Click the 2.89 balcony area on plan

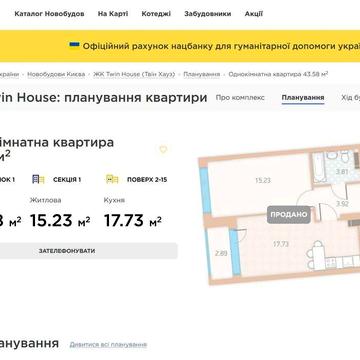click(x=221, y=253)
